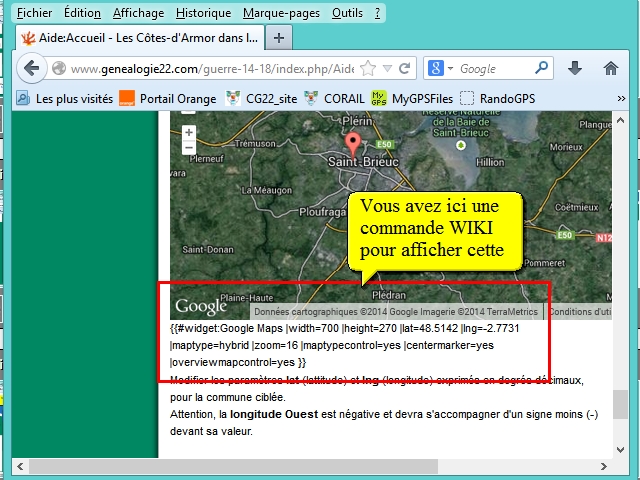Click the red map marker on Saint-Brieuc
Image resolution: width=640 pixels, height=480 pixels.
pos(353,144)
